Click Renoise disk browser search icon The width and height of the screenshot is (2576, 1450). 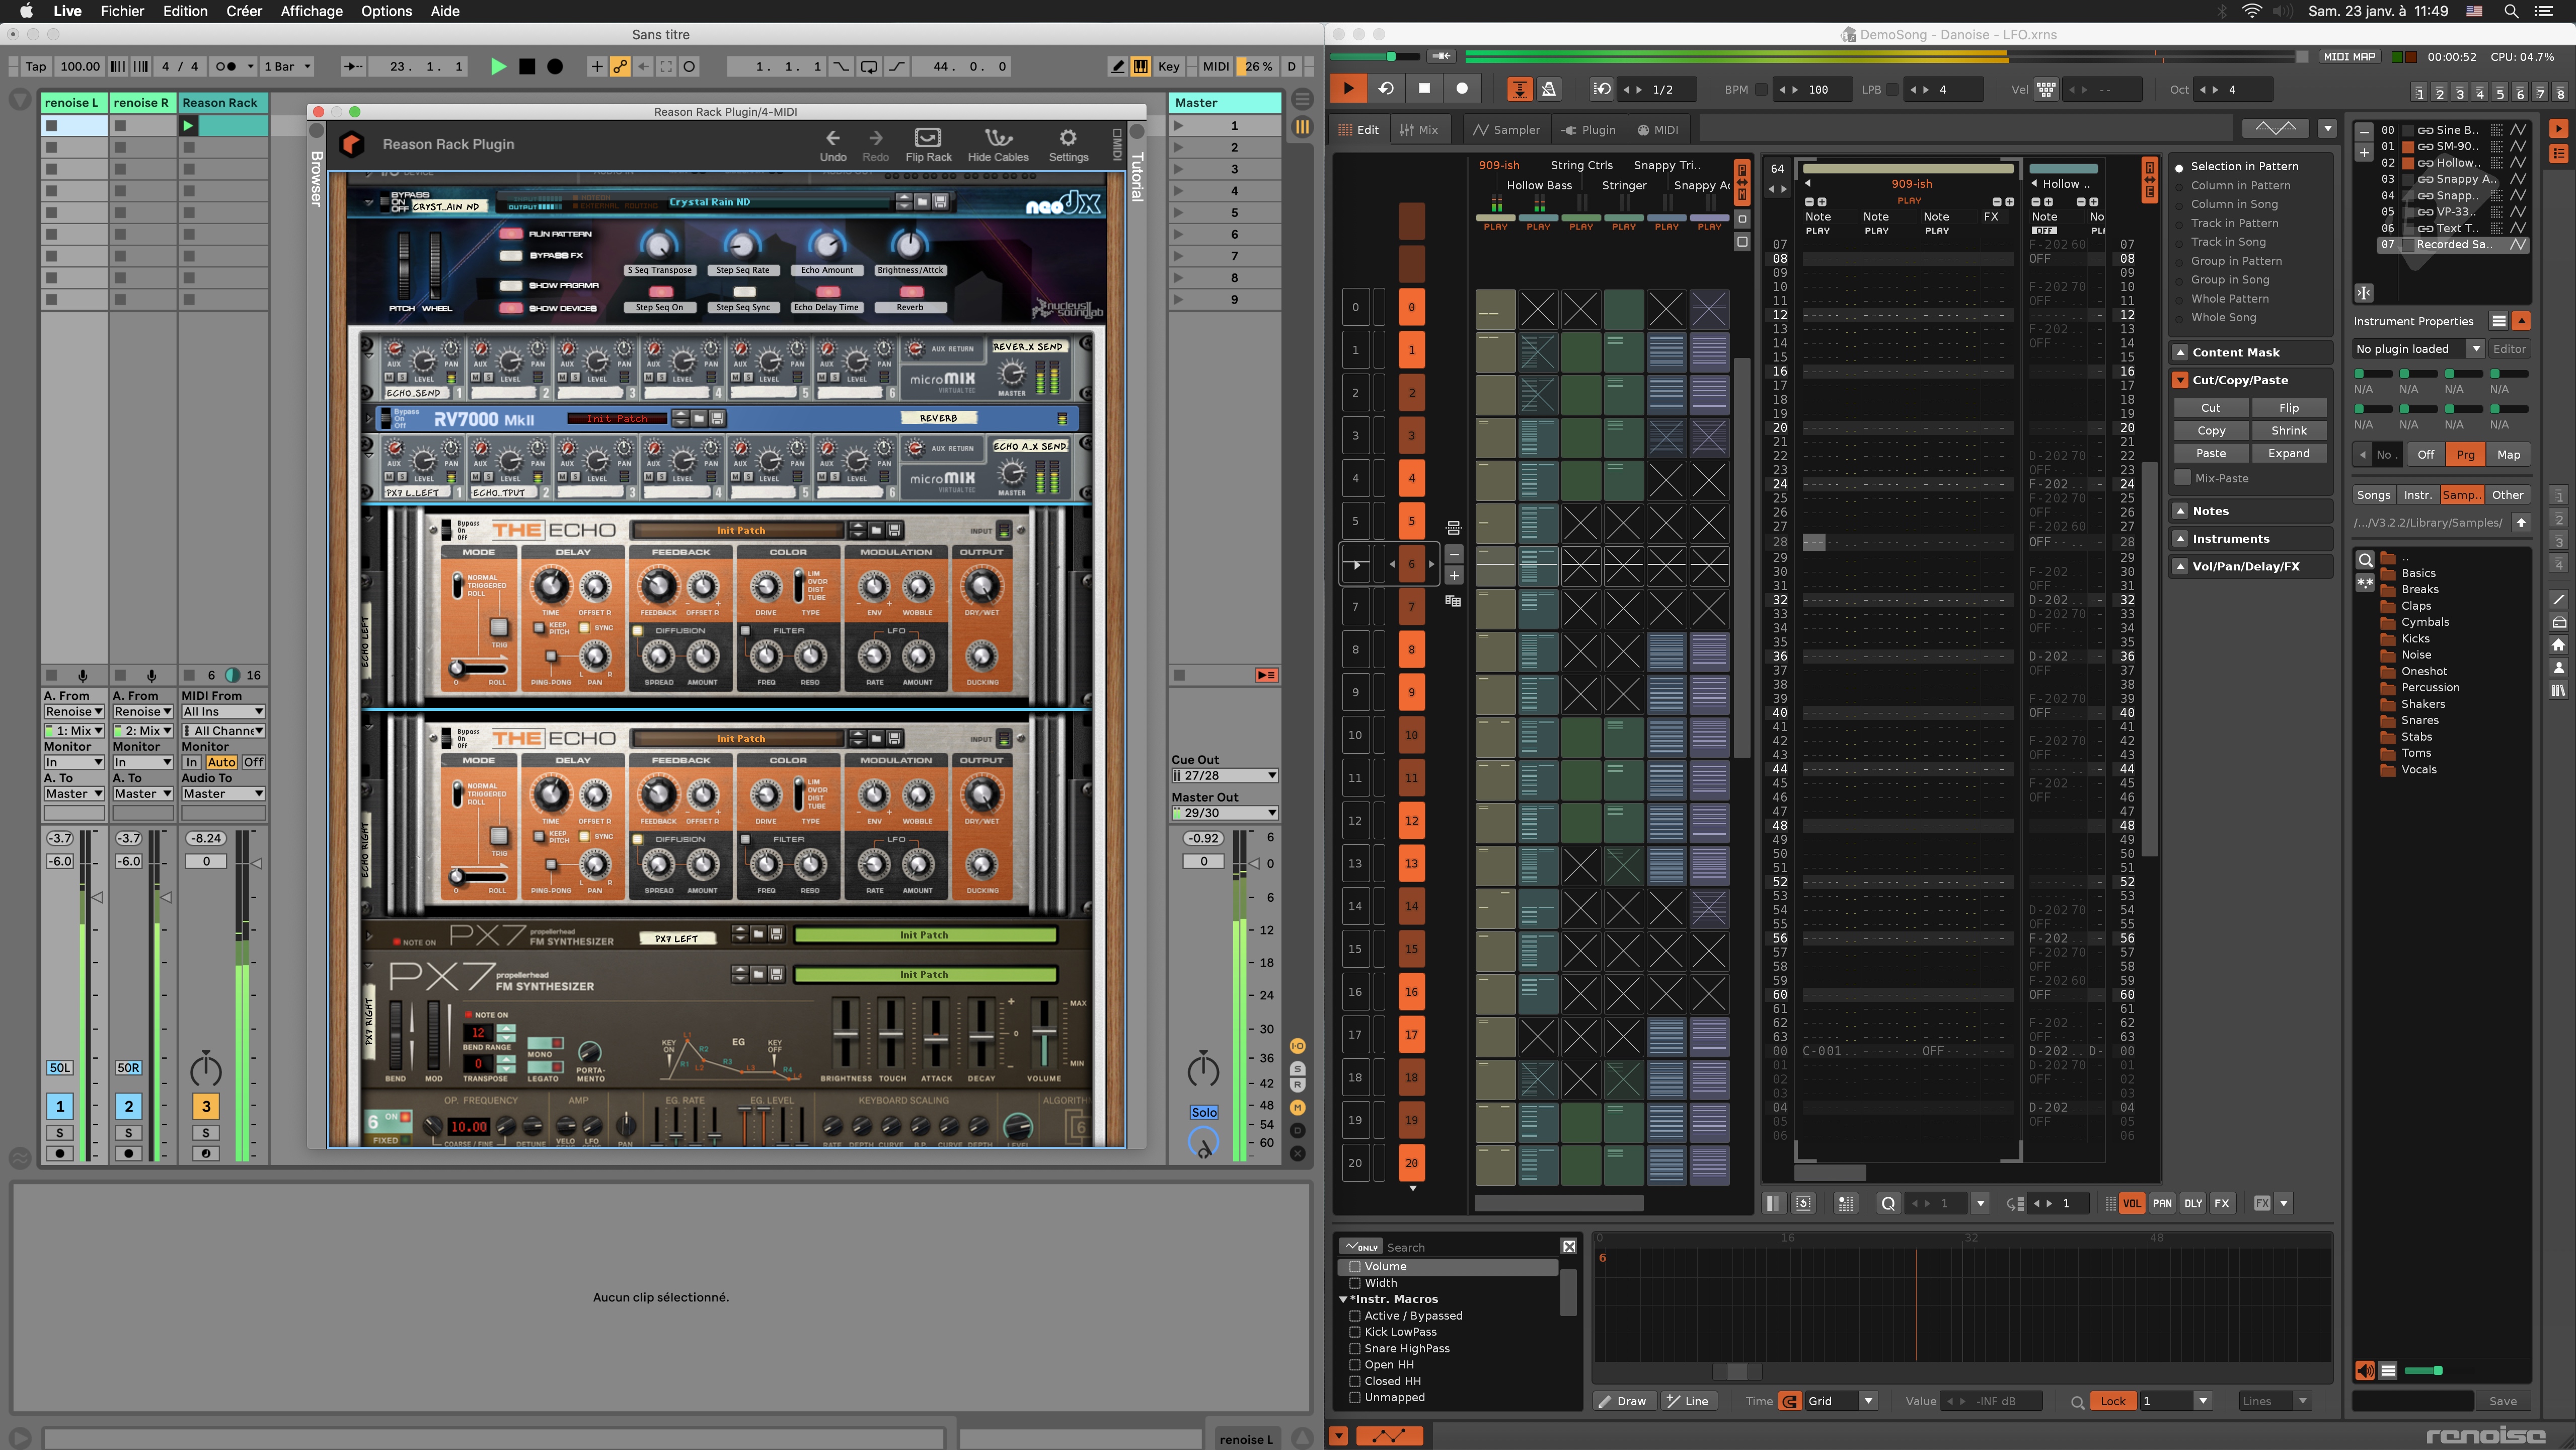click(2365, 560)
